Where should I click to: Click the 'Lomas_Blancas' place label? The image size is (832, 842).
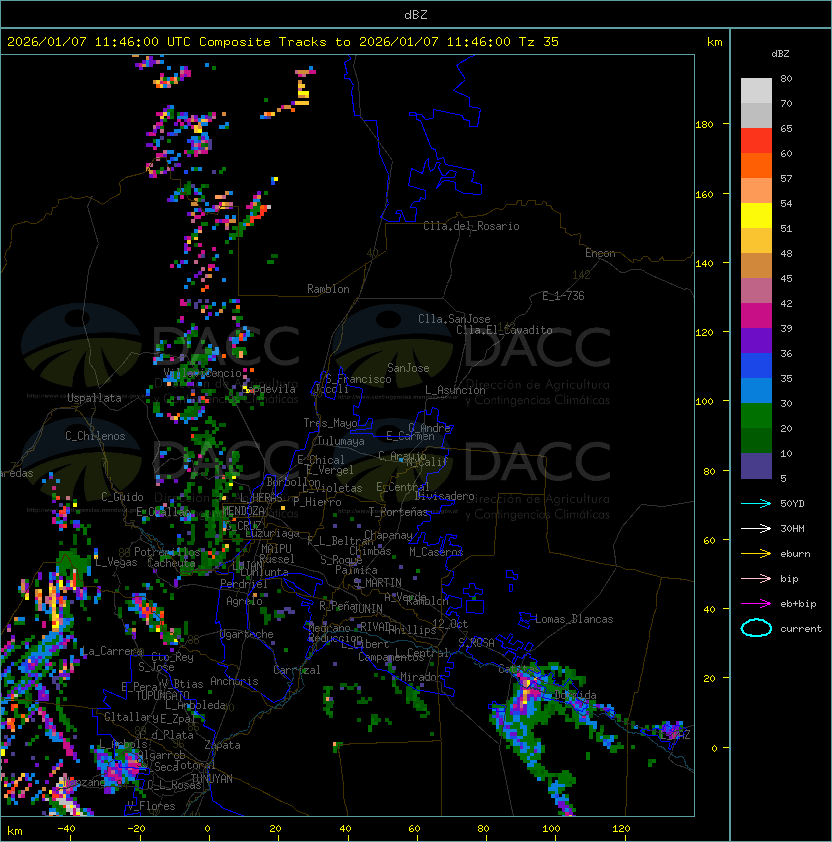click(574, 619)
